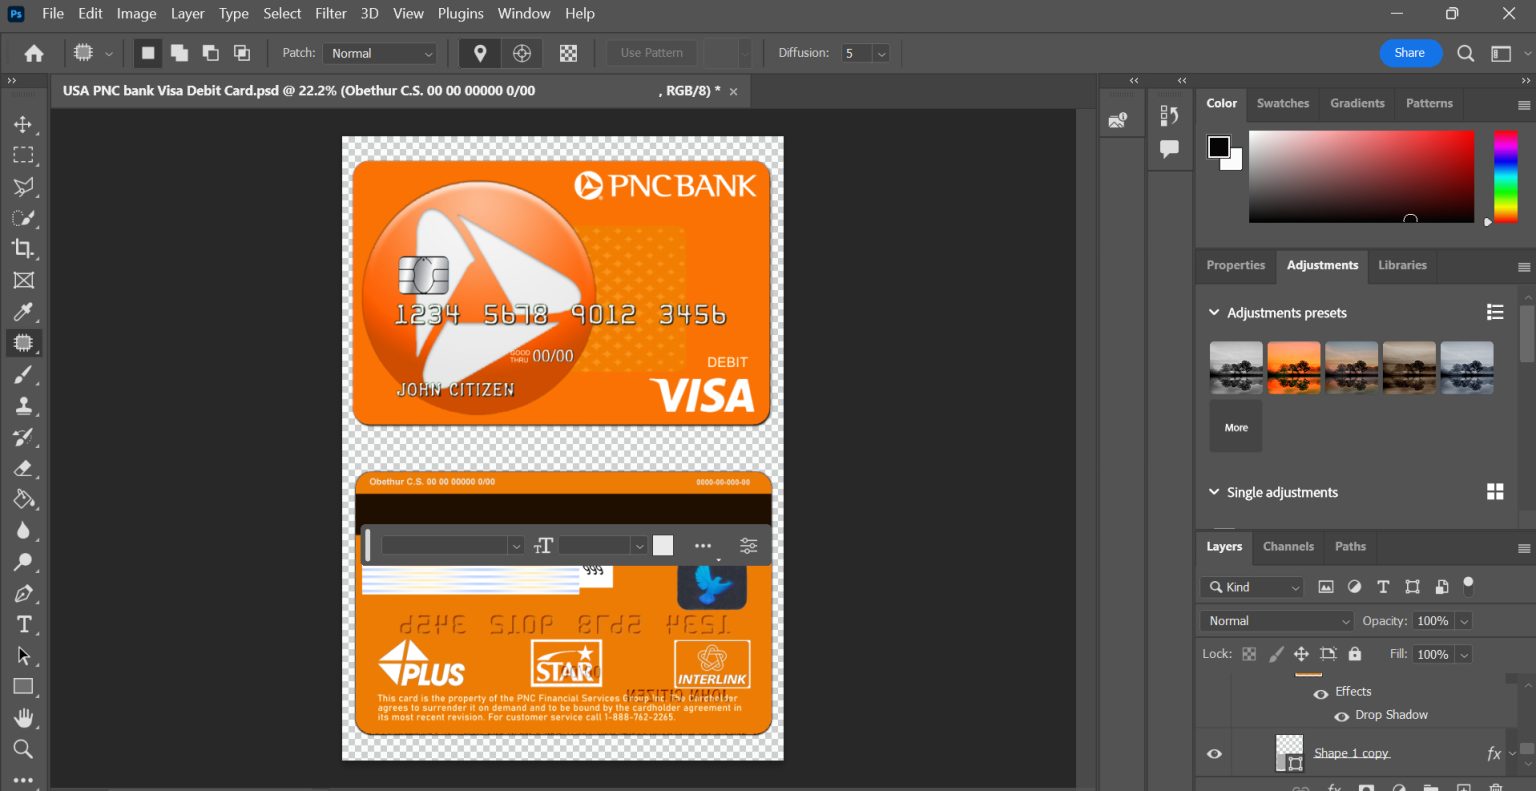This screenshot has height=791, width=1536.
Task: Click the hue spectrum strip
Action: pyautogui.click(x=1506, y=176)
